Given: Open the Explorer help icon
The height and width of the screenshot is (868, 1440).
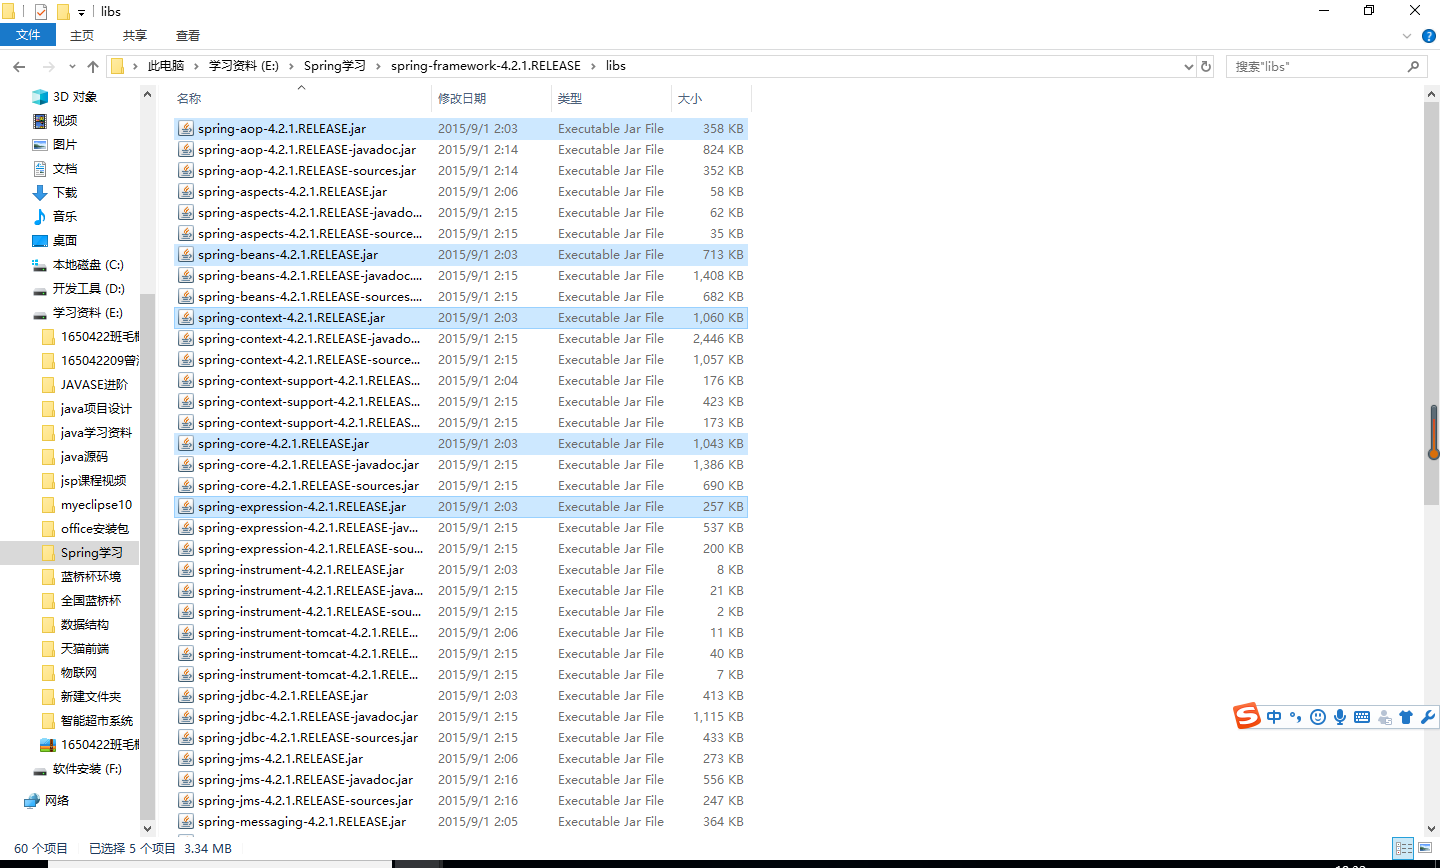Looking at the screenshot, I should (1429, 36).
